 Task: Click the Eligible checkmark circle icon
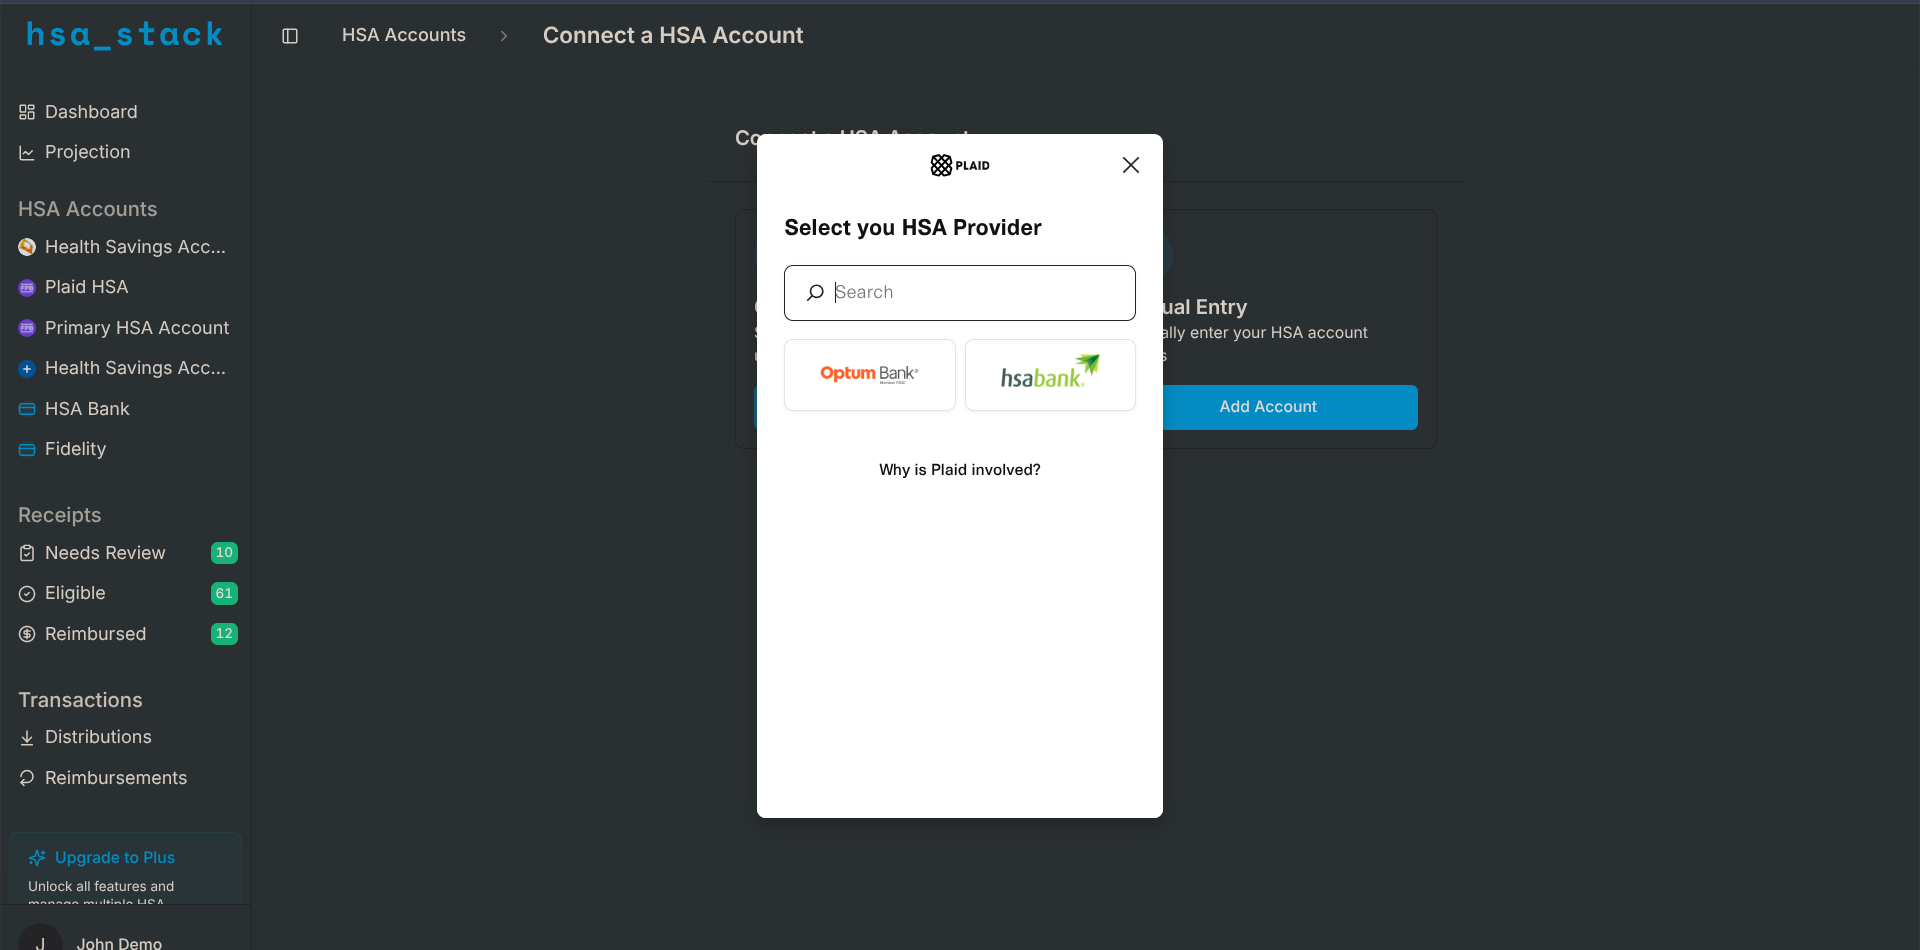27,594
